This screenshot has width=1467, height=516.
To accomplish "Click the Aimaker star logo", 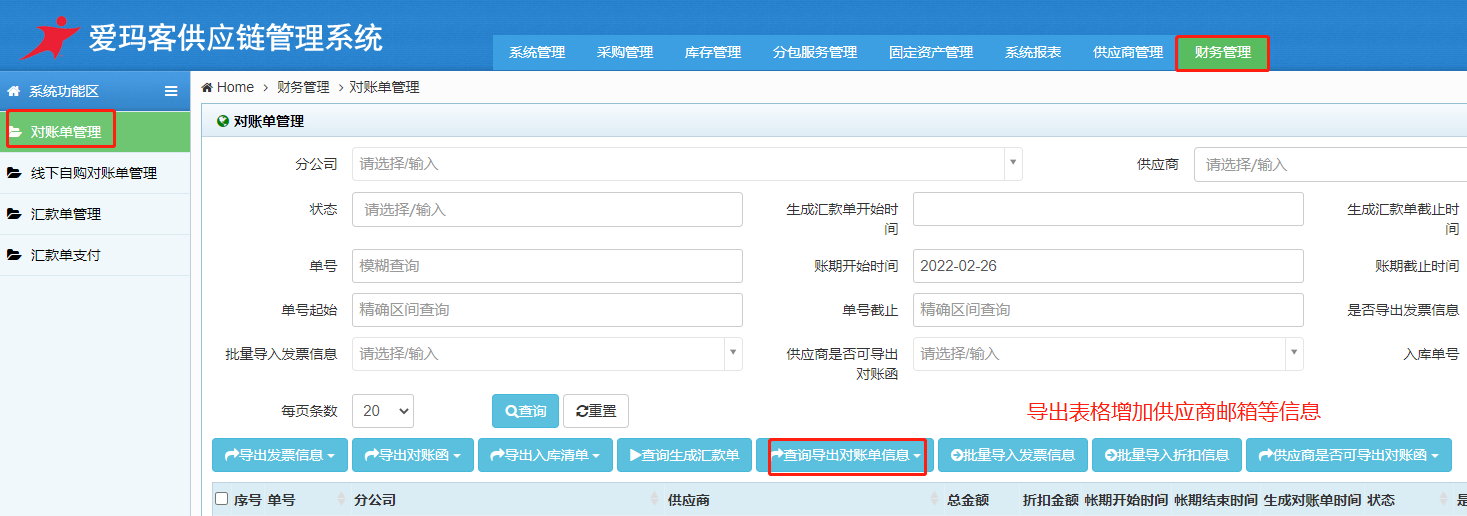I will [x=50, y=37].
